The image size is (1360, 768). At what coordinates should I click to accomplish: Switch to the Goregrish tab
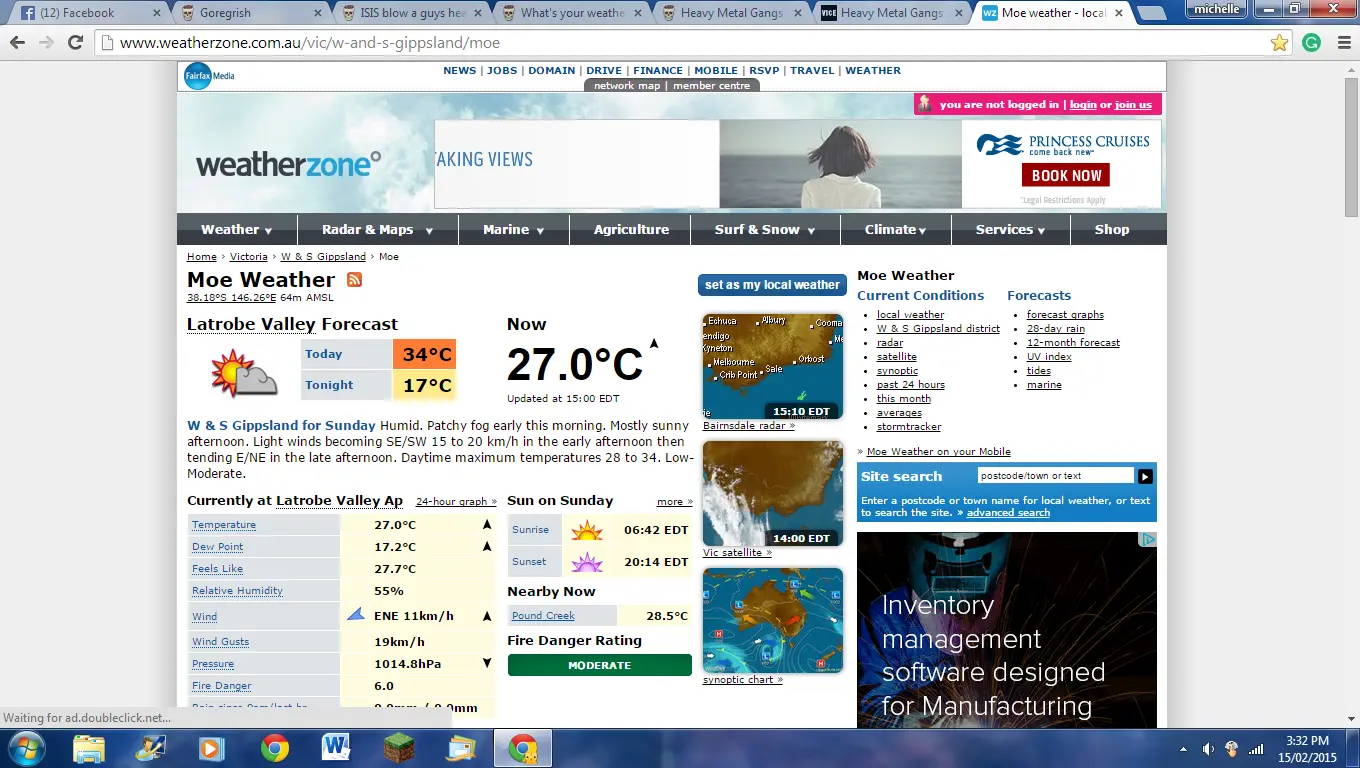coord(250,13)
